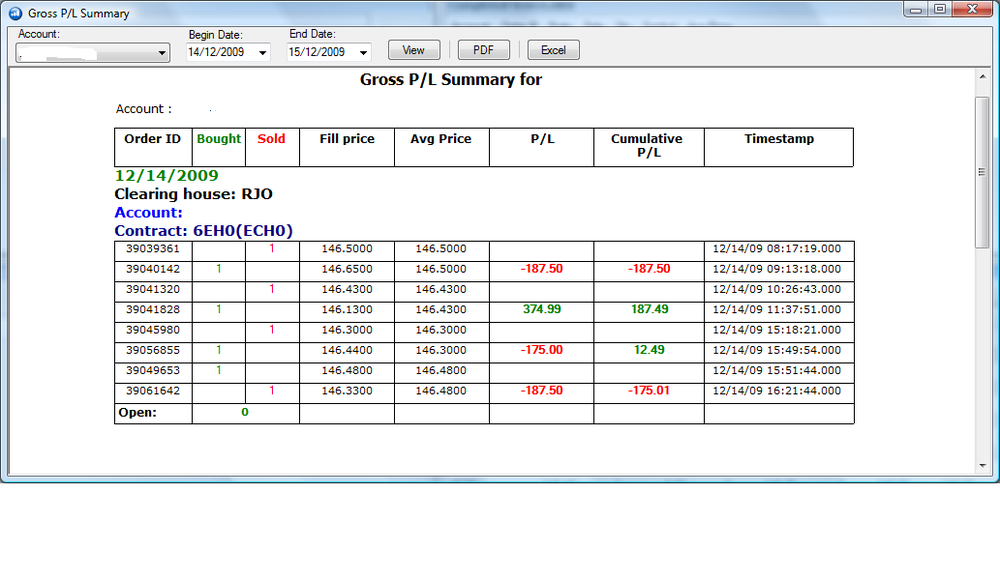Viewport: 1000px width, 580px height.
Task: Click the Cumulative P/L column header
Action: pyautogui.click(x=647, y=145)
